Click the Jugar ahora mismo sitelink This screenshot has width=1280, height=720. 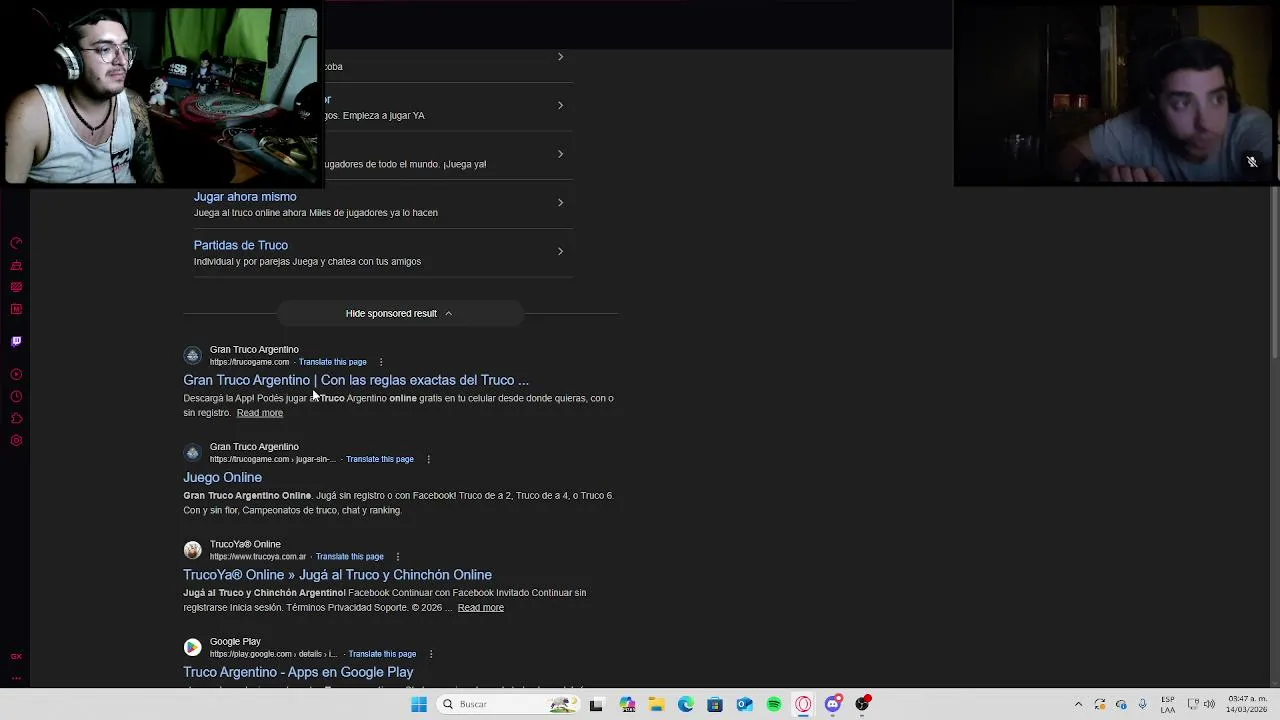(x=245, y=197)
